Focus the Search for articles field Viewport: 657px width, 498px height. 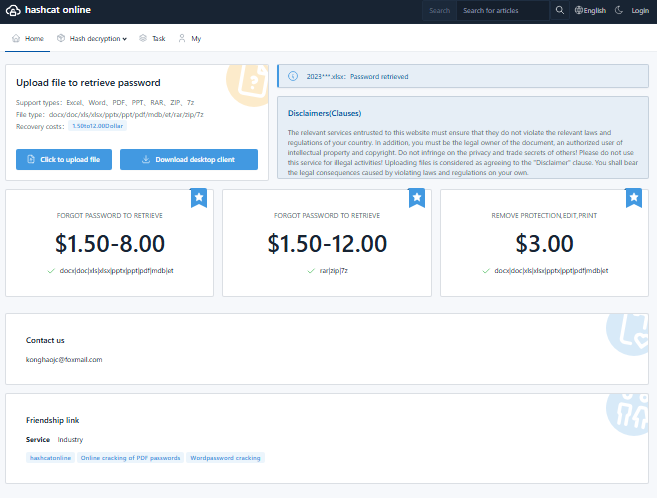coord(503,10)
